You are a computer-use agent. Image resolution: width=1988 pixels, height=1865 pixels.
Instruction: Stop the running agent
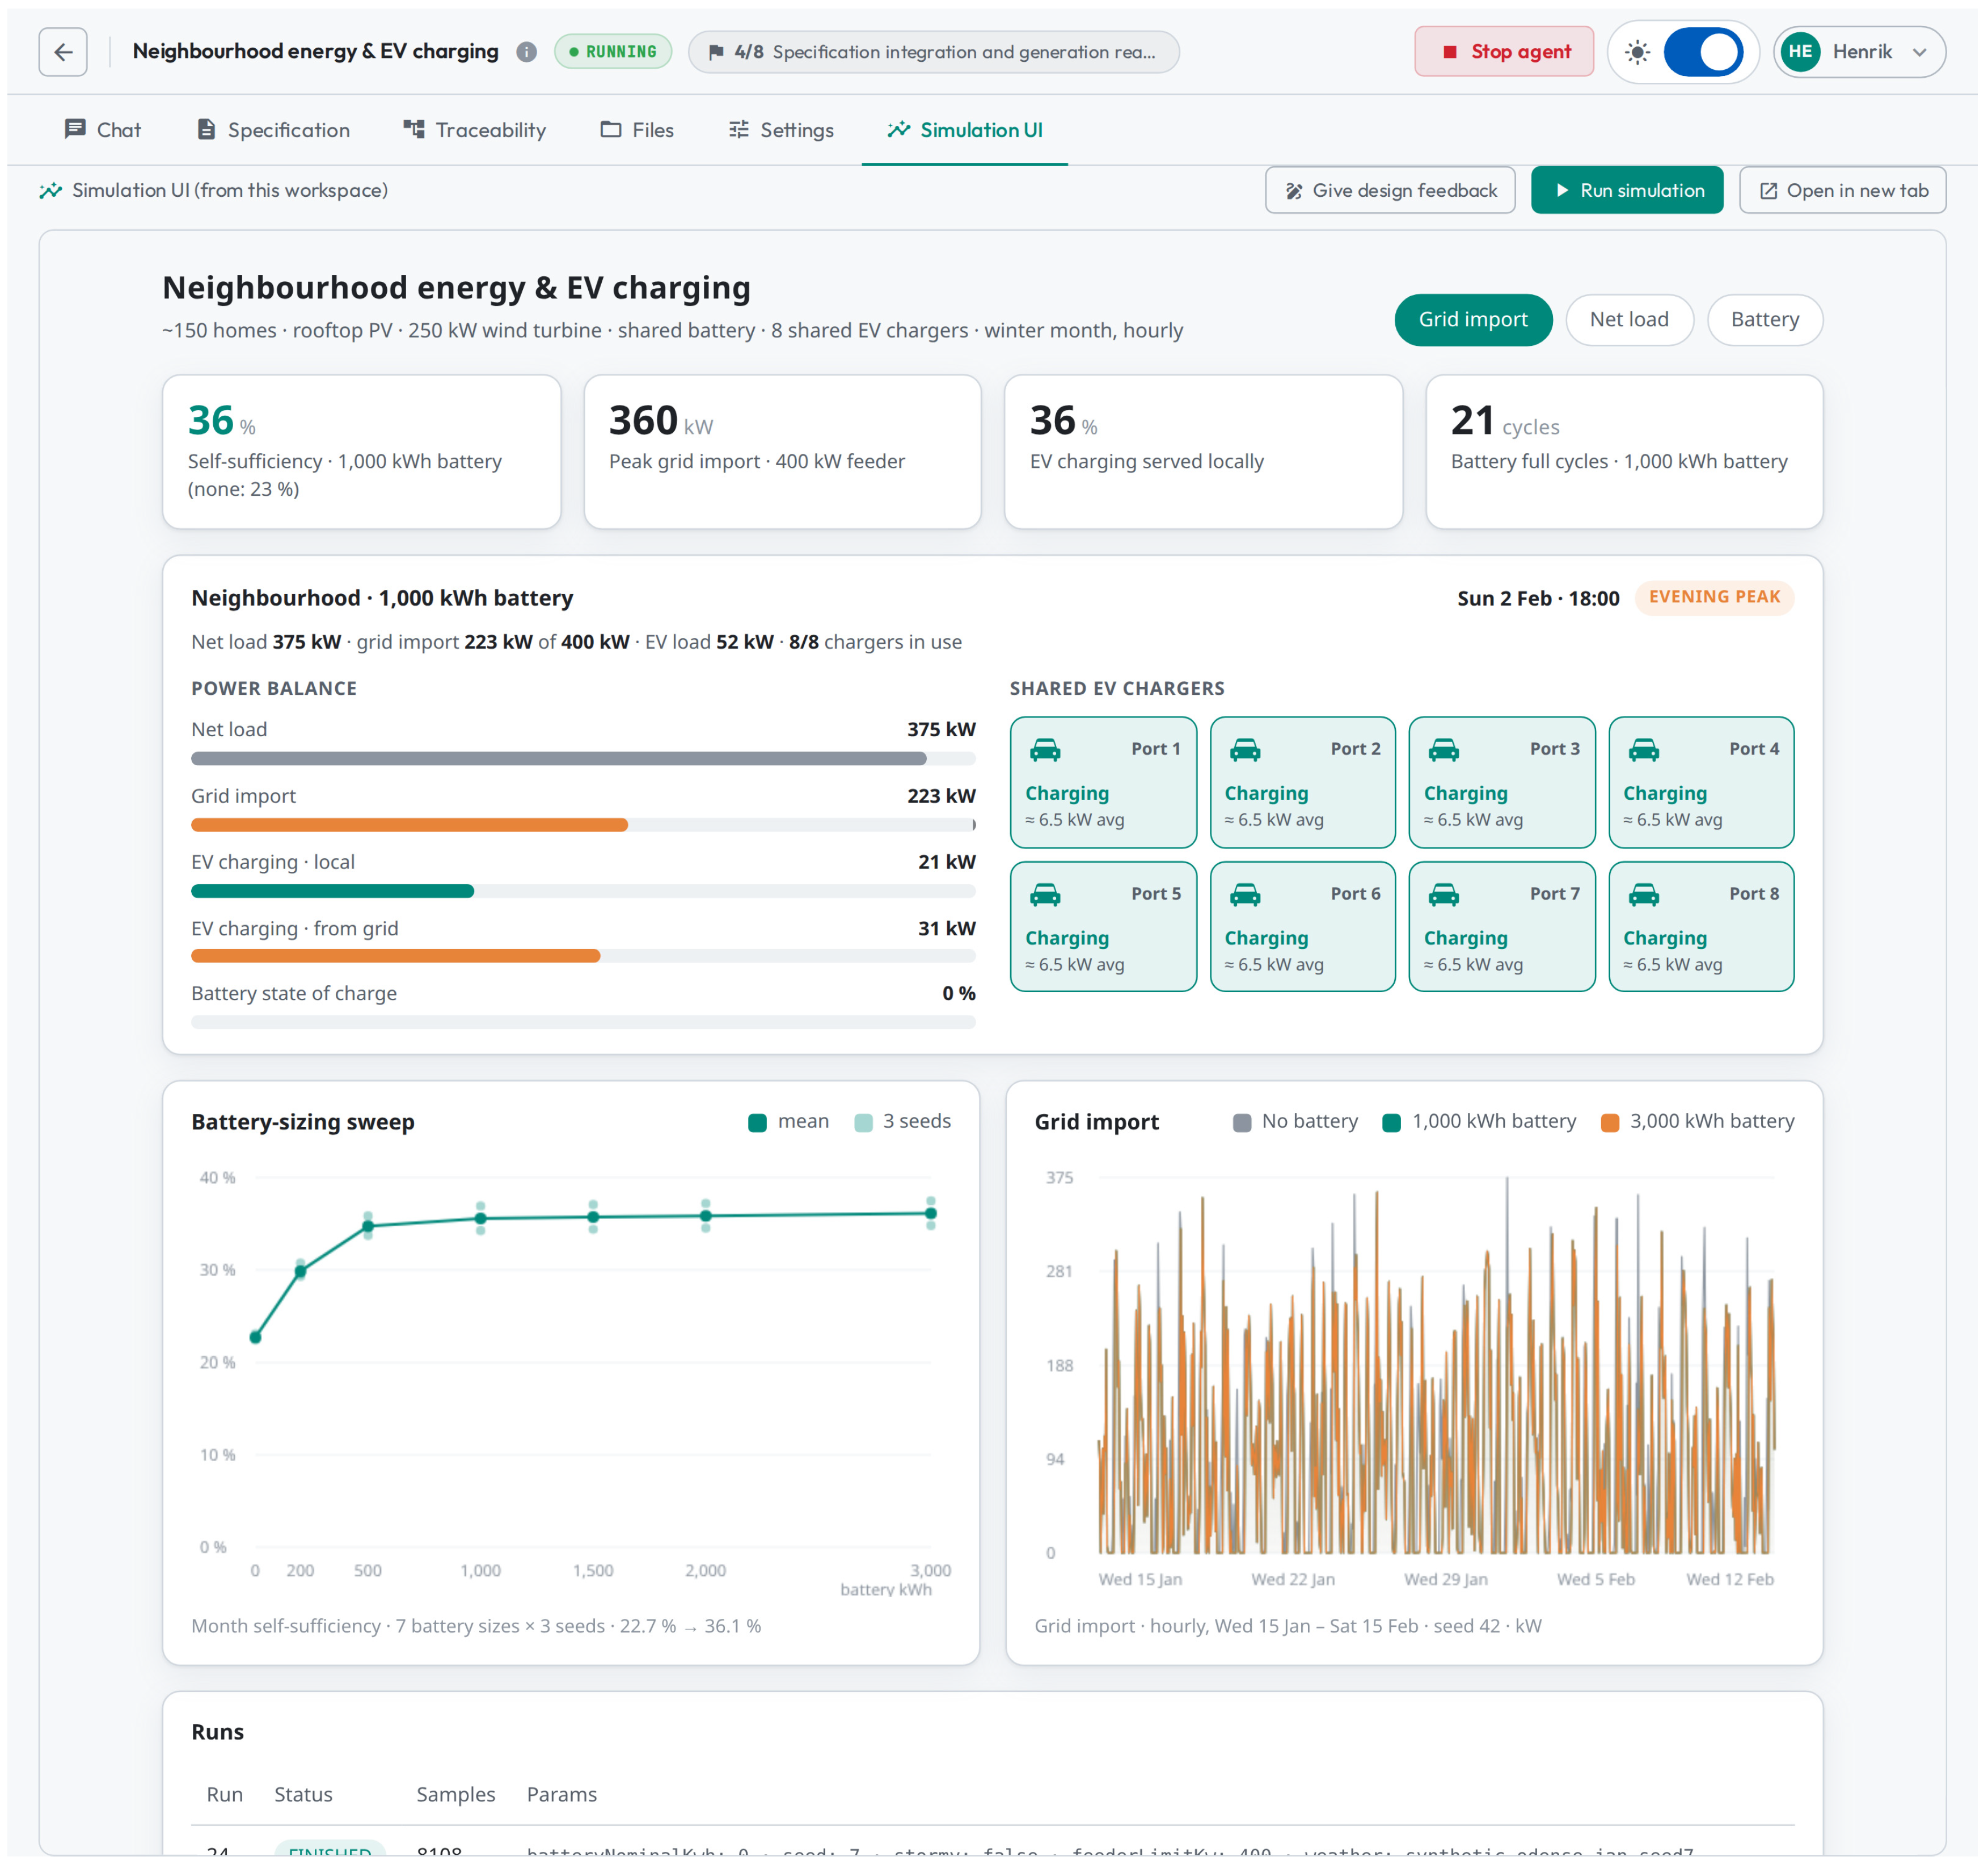pos(1504,52)
